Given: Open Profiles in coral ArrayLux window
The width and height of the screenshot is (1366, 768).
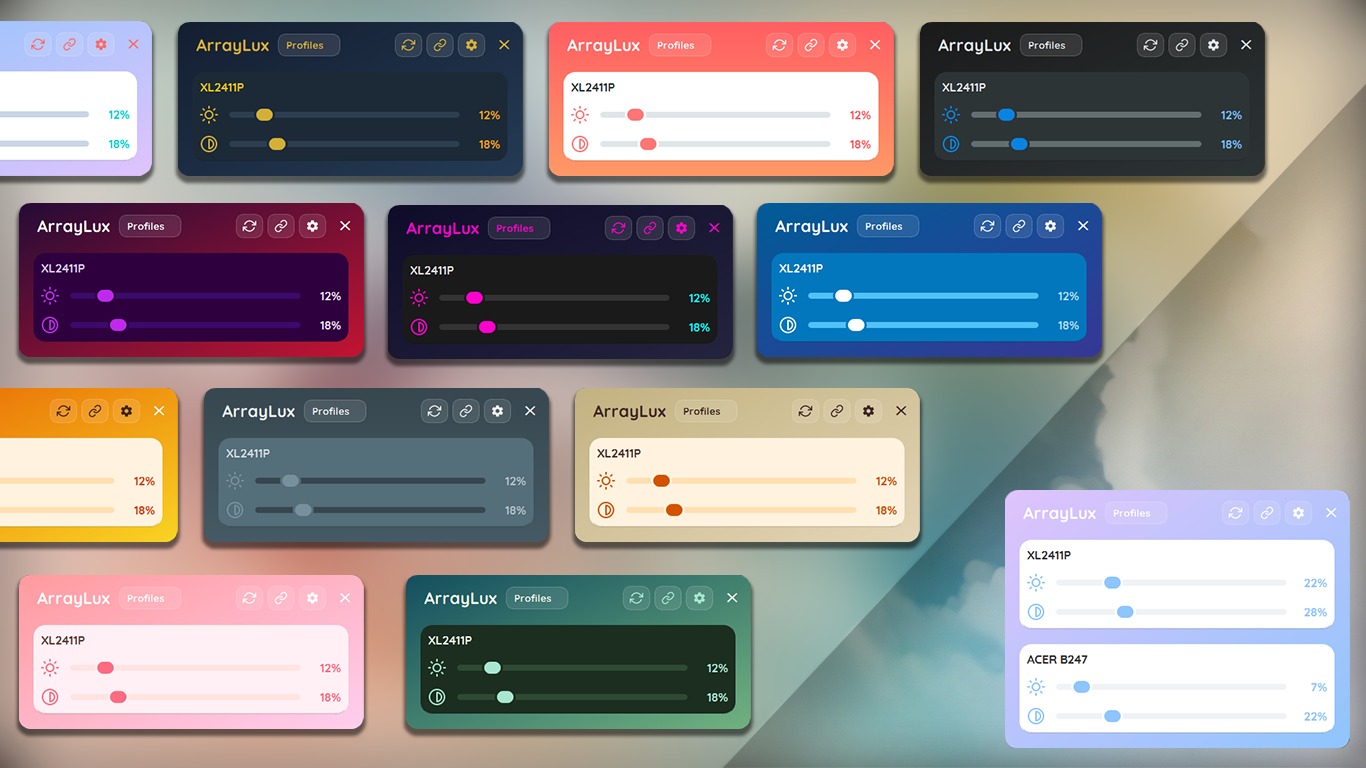Looking at the screenshot, I should pyautogui.click(x=680, y=45).
